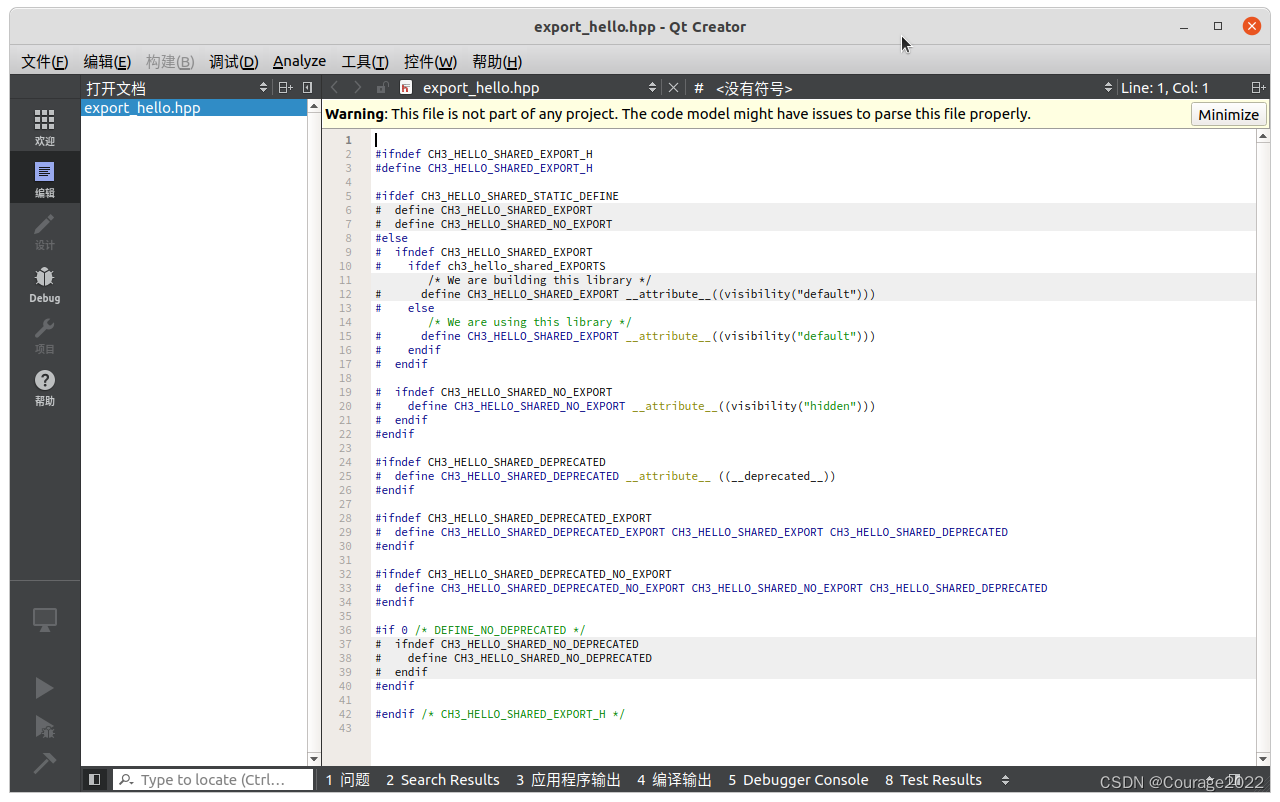Close the export_hello.hpp document
1280x802 pixels.
673,88
